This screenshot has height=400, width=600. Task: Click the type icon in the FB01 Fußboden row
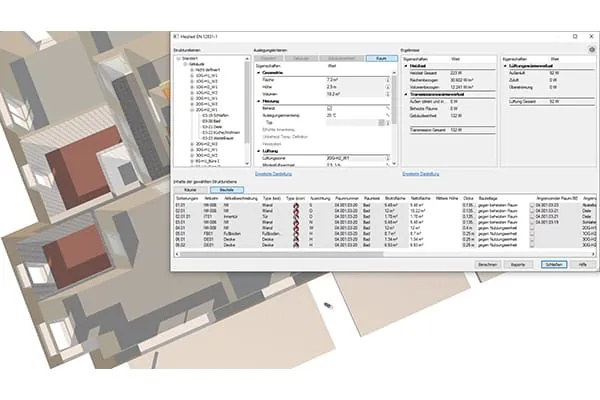pos(295,234)
